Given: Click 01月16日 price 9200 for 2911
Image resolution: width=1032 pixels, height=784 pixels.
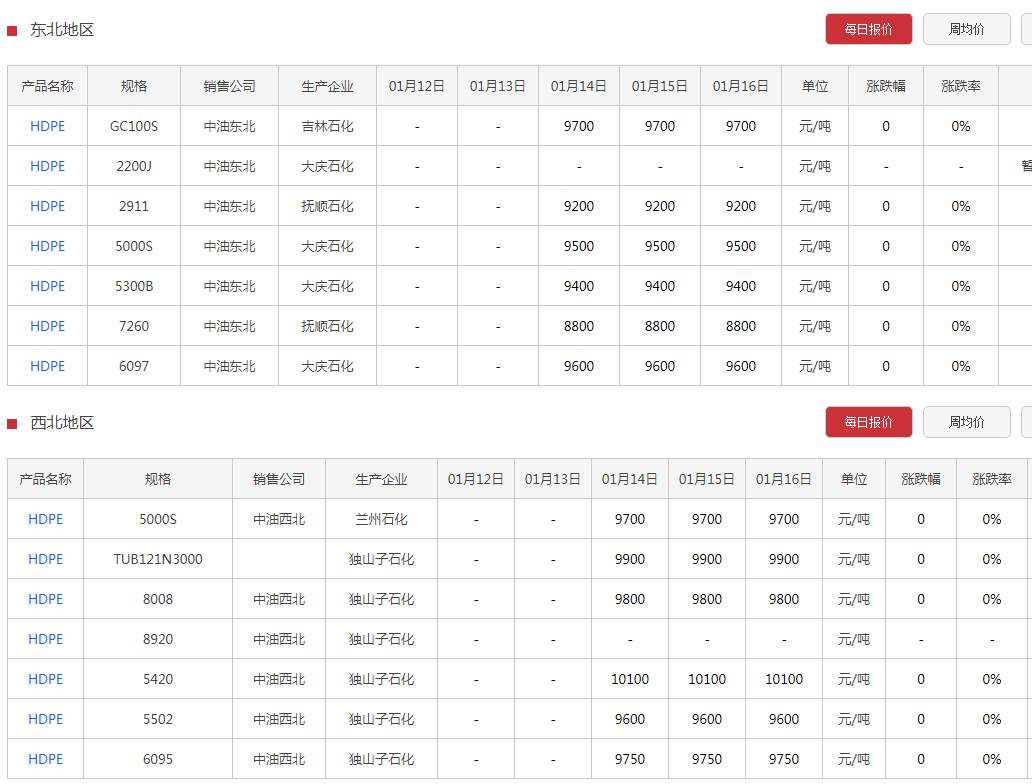Looking at the screenshot, I should pos(740,207).
